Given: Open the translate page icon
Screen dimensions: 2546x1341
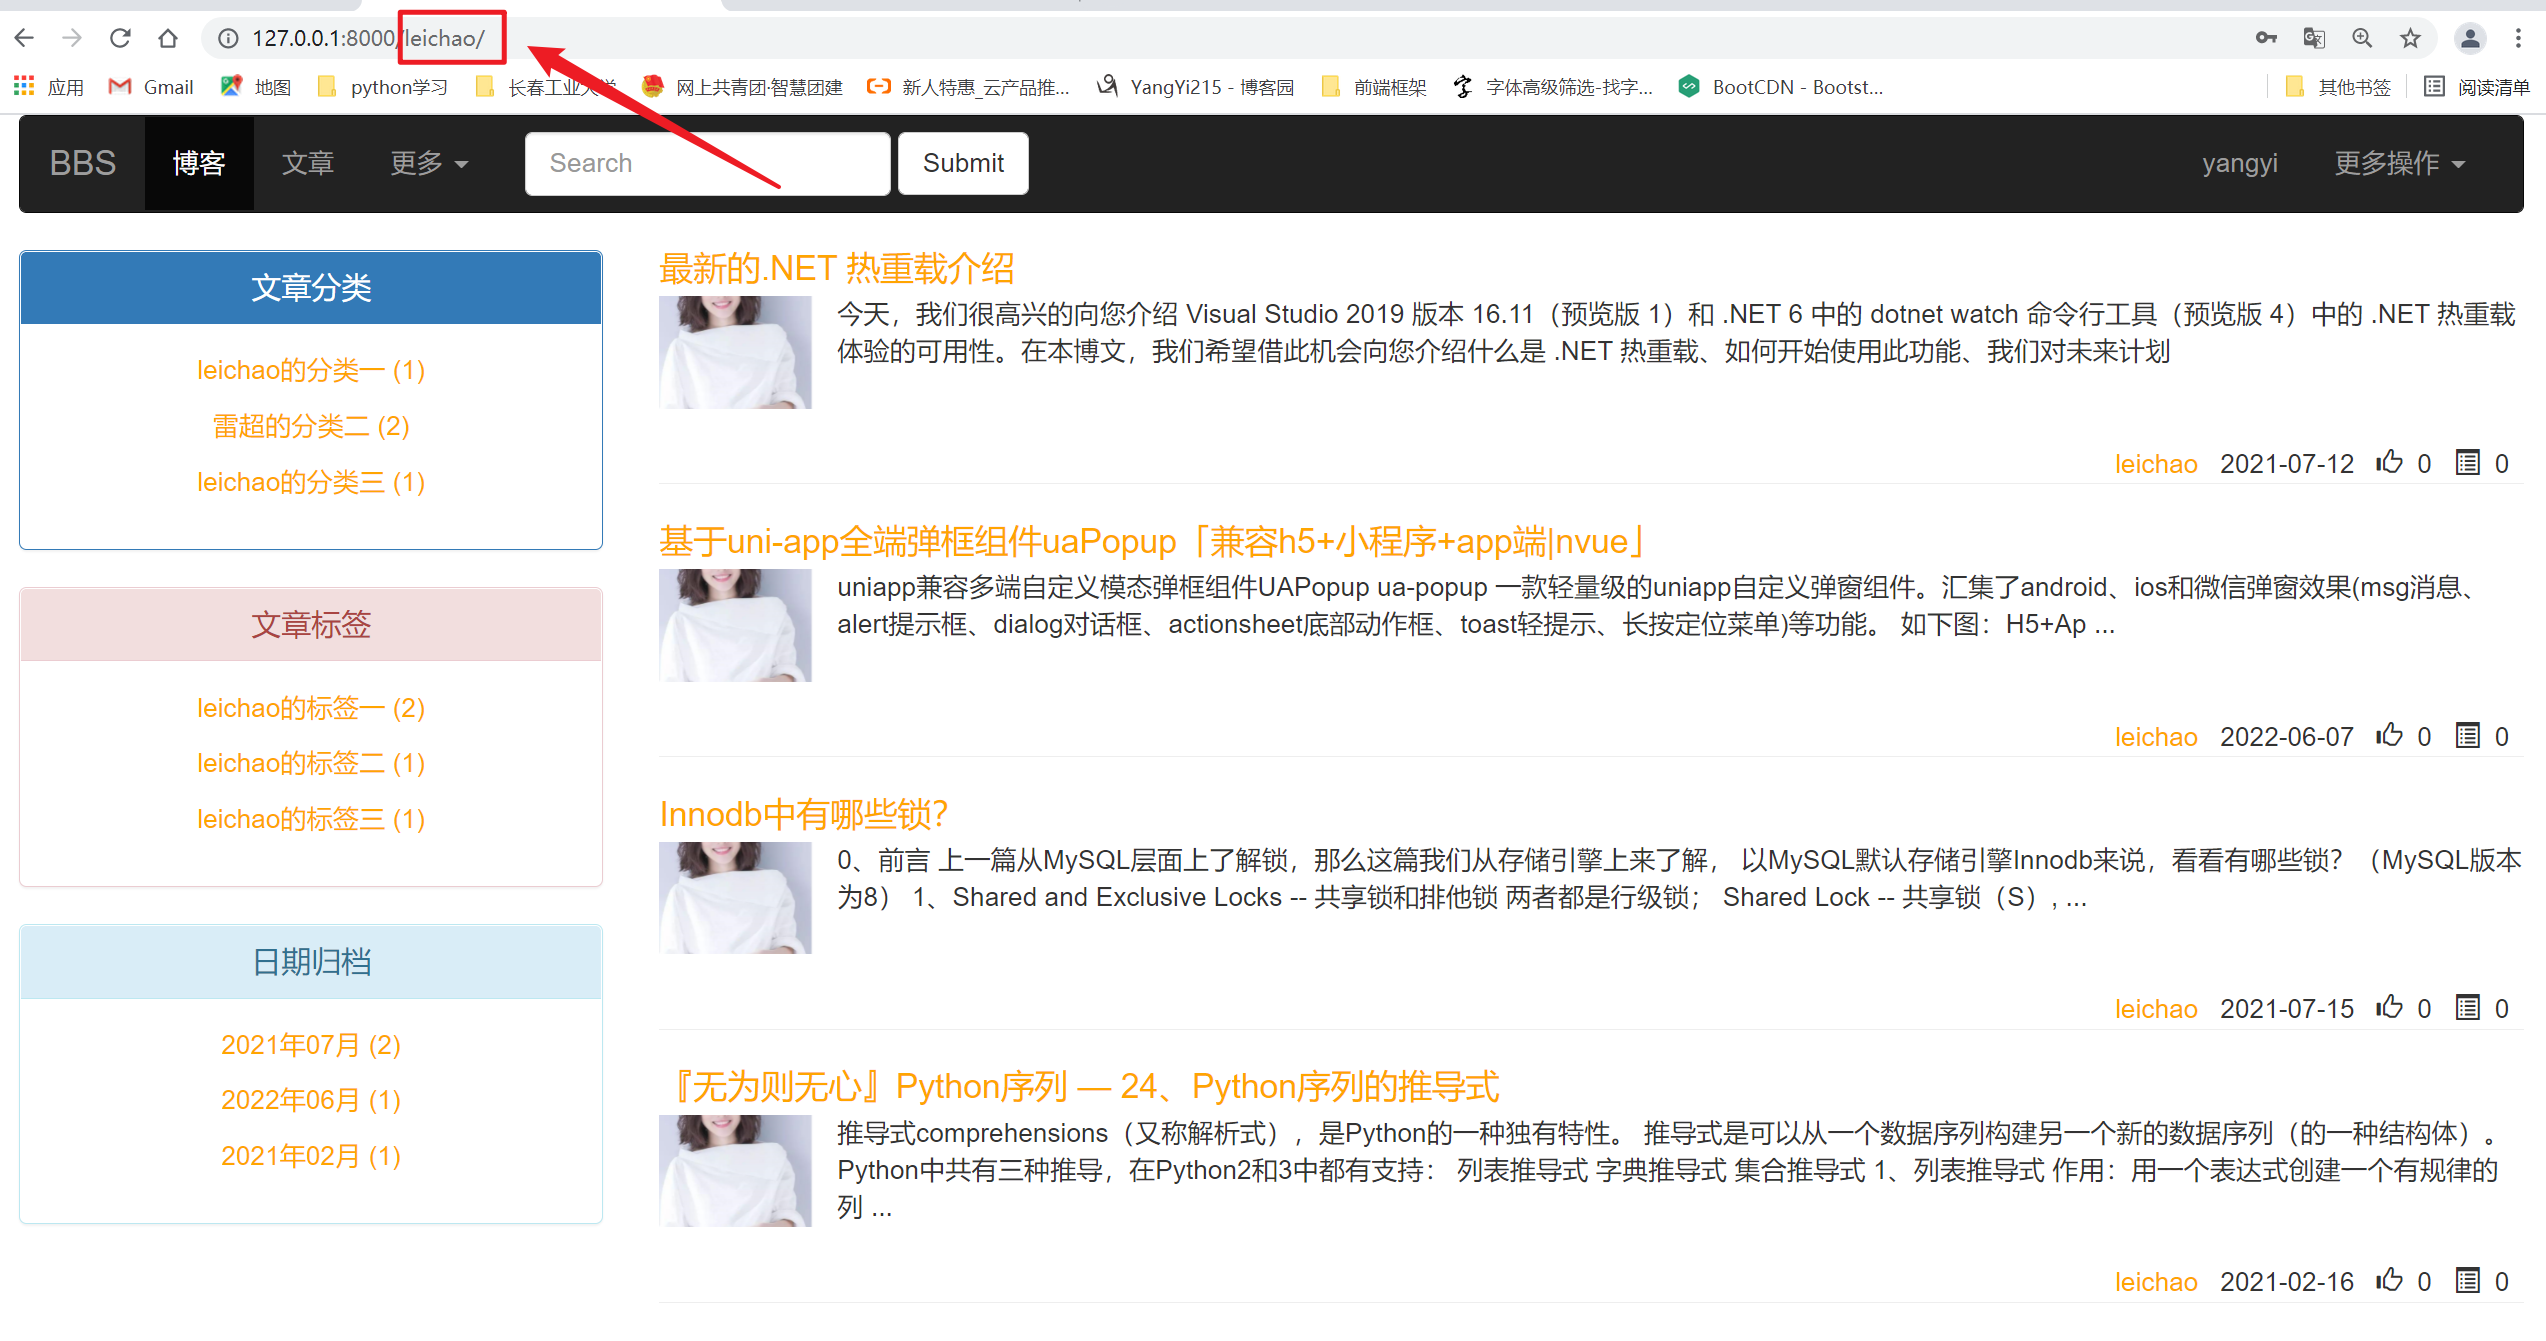Looking at the screenshot, I should pos(2314,38).
